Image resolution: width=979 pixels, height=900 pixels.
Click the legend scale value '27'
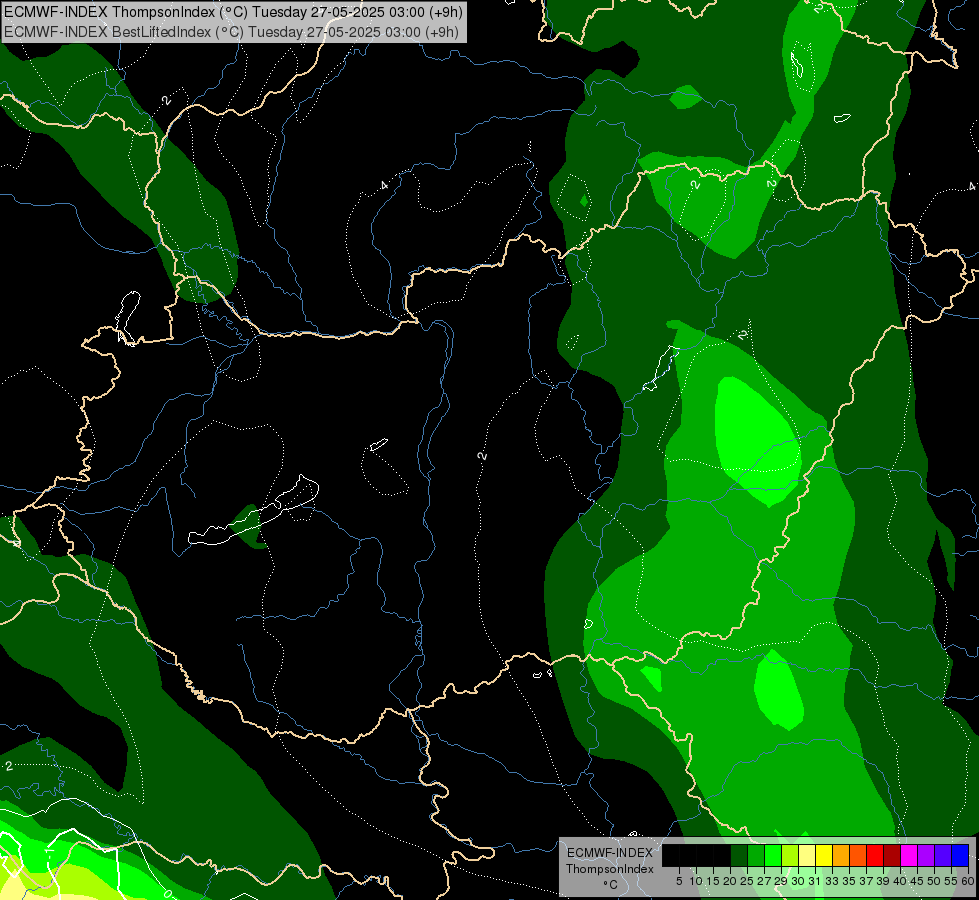(x=764, y=881)
